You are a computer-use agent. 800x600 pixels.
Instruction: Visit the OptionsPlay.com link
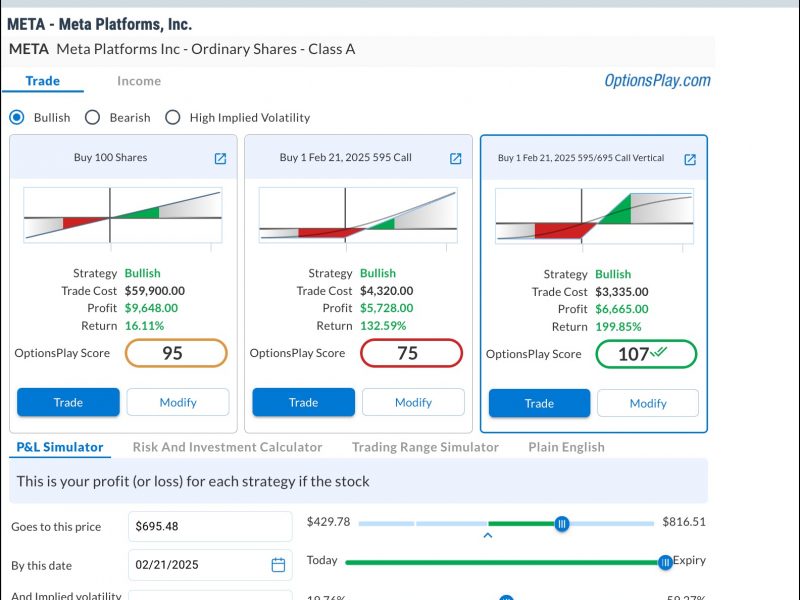coord(657,81)
